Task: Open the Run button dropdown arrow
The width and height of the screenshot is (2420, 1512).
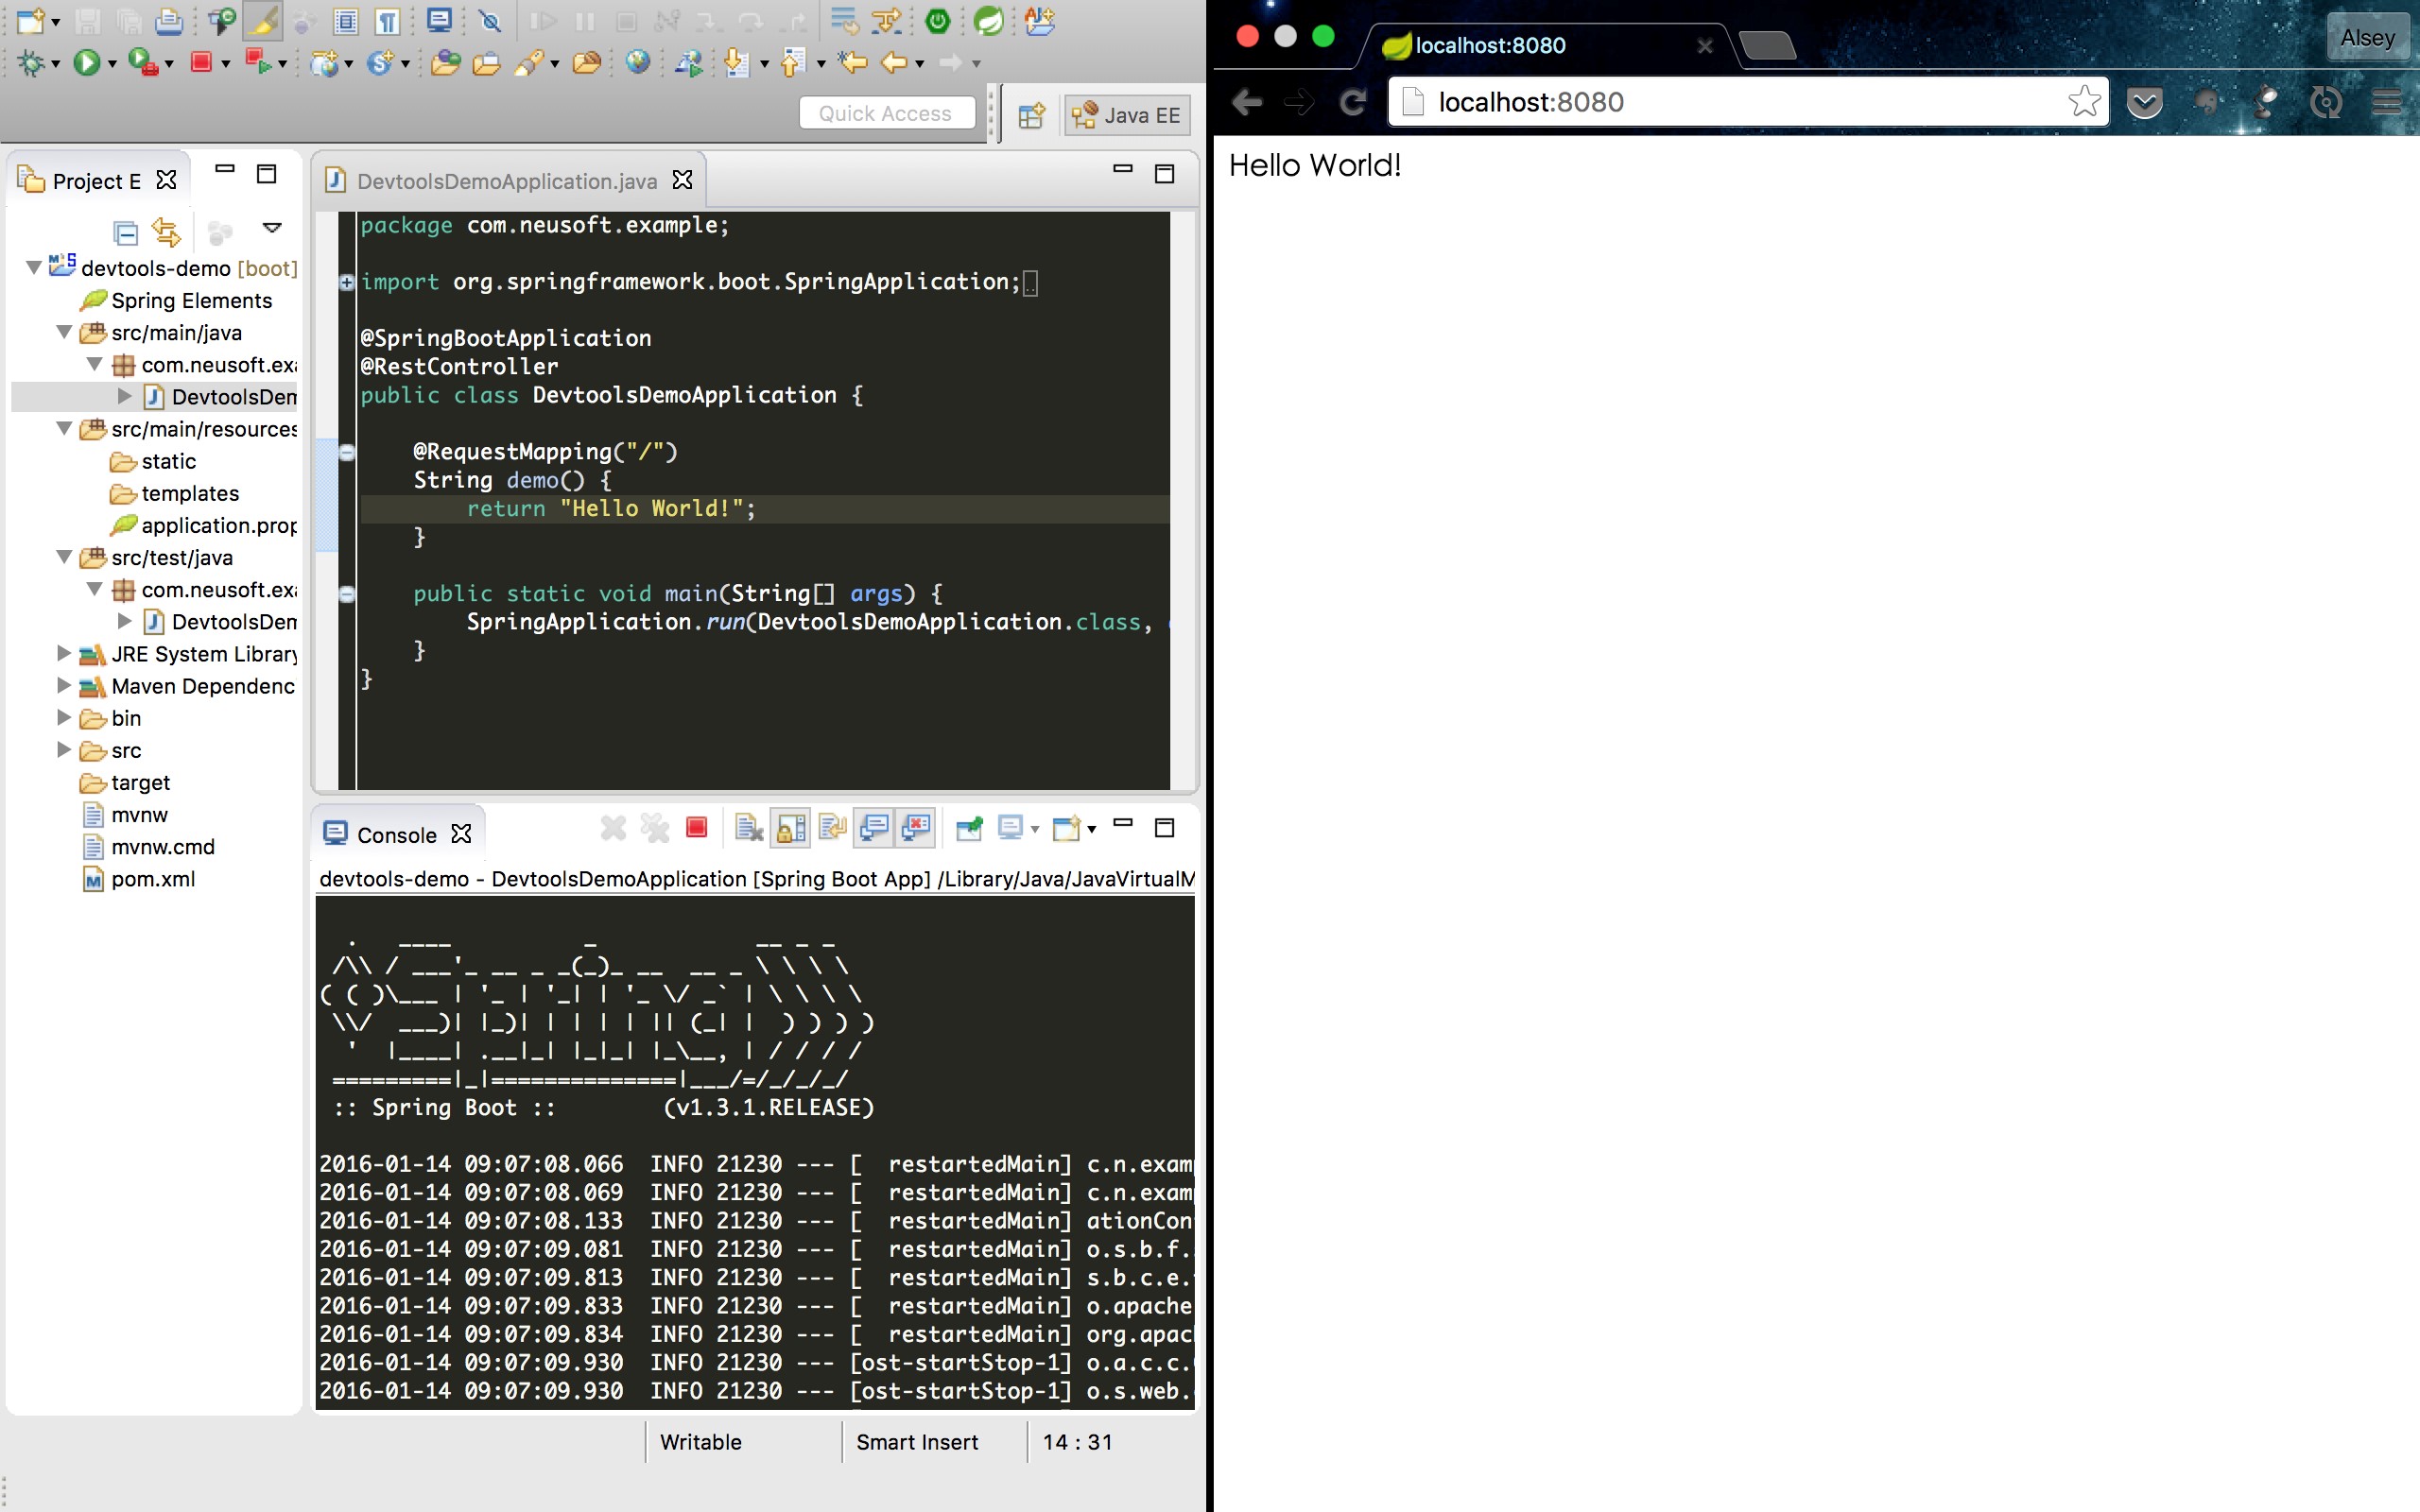Action: (x=112, y=64)
